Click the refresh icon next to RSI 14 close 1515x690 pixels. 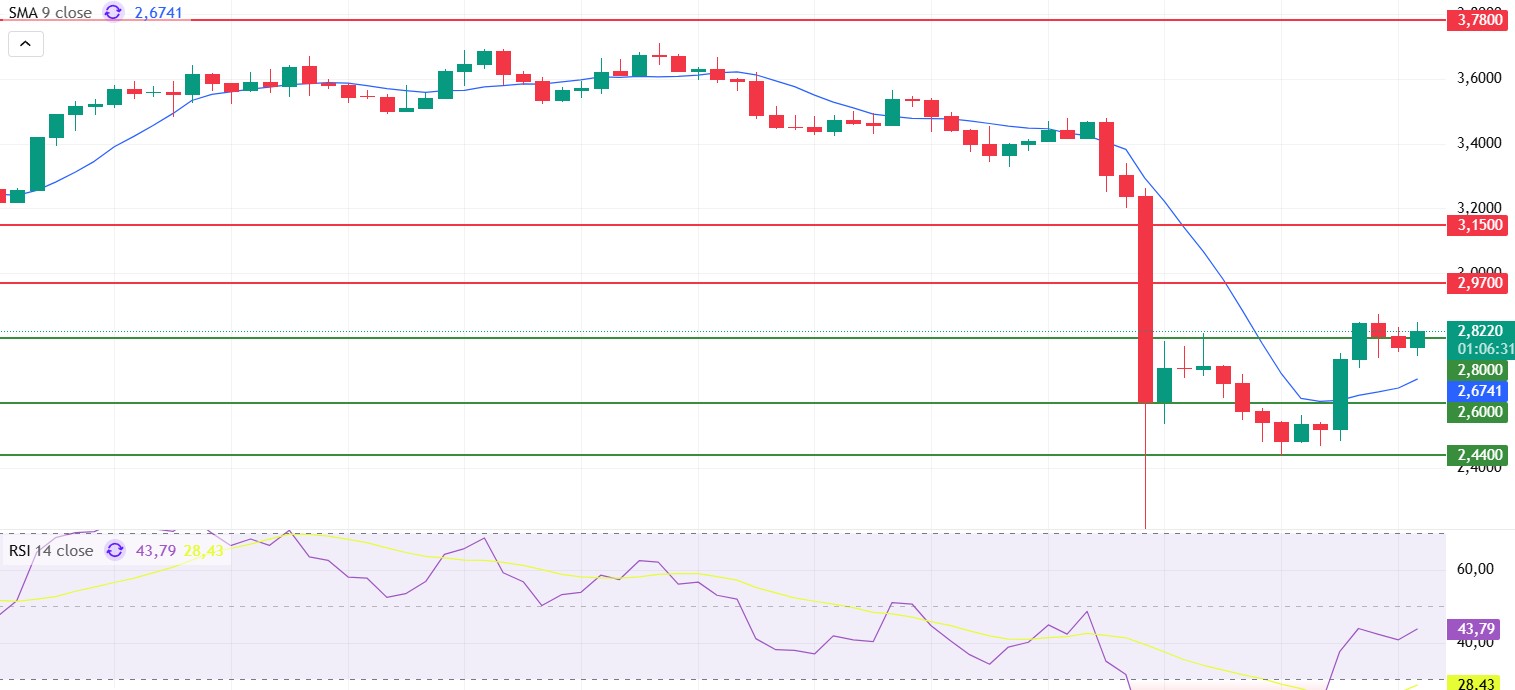click(x=115, y=551)
